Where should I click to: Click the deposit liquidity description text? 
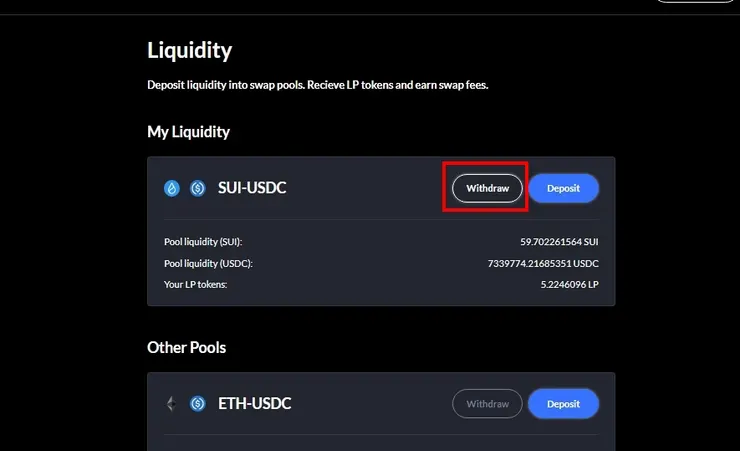(317, 85)
